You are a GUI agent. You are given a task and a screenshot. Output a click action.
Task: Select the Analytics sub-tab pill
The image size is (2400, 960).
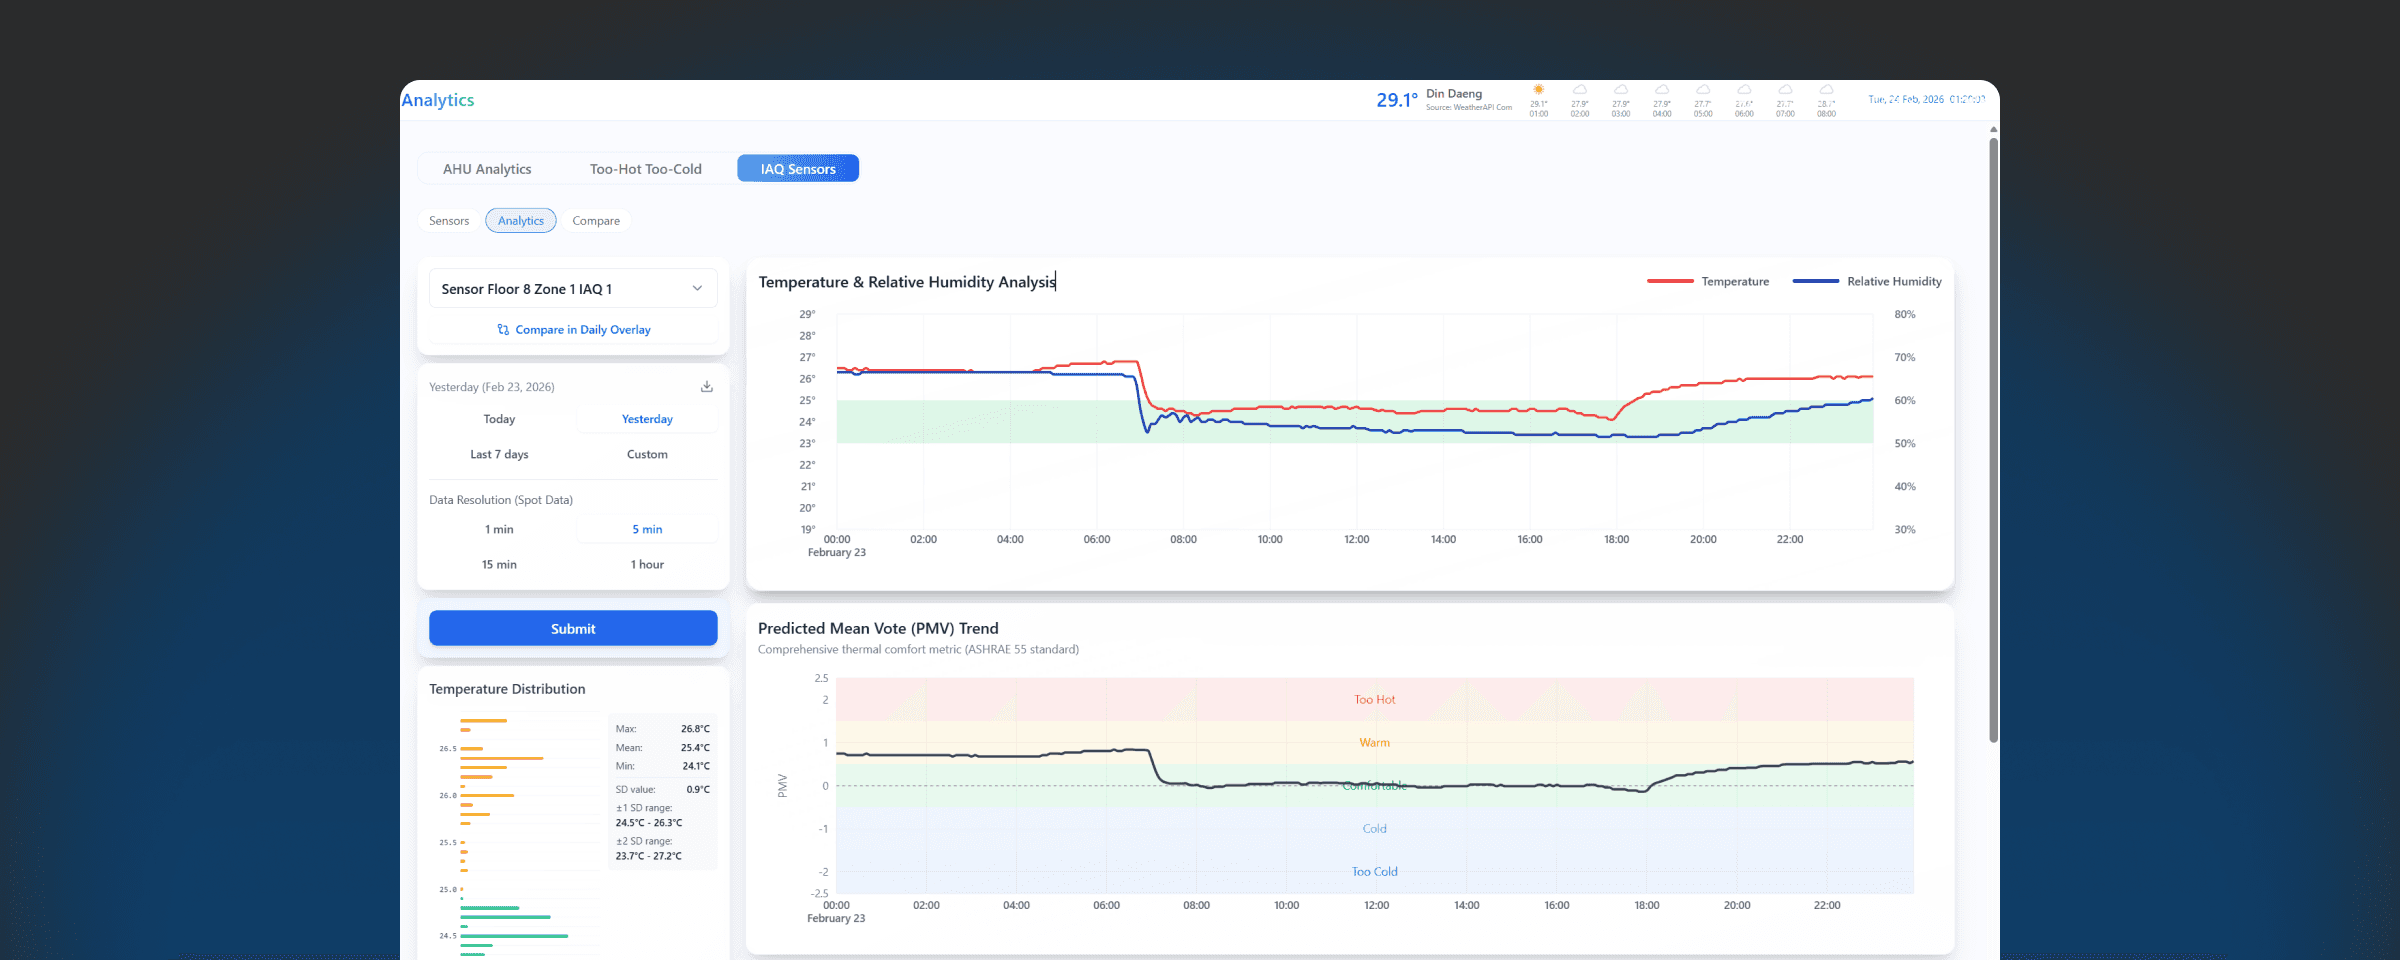click(x=521, y=221)
